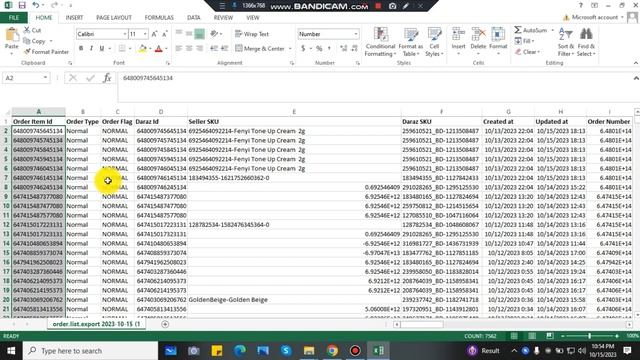
Task: Open Cell Styles
Action: pyautogui.click(x=434, y=42)
